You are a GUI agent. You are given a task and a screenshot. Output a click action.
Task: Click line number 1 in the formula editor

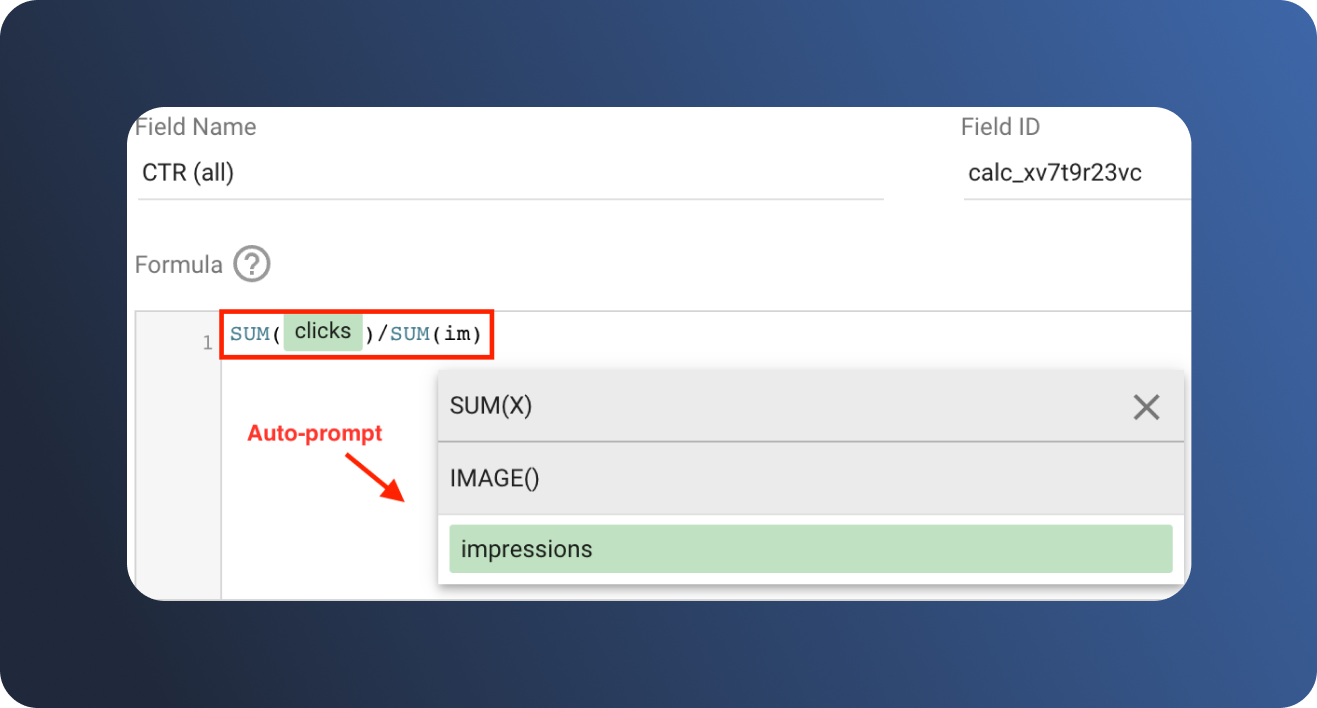coord(208,342)
